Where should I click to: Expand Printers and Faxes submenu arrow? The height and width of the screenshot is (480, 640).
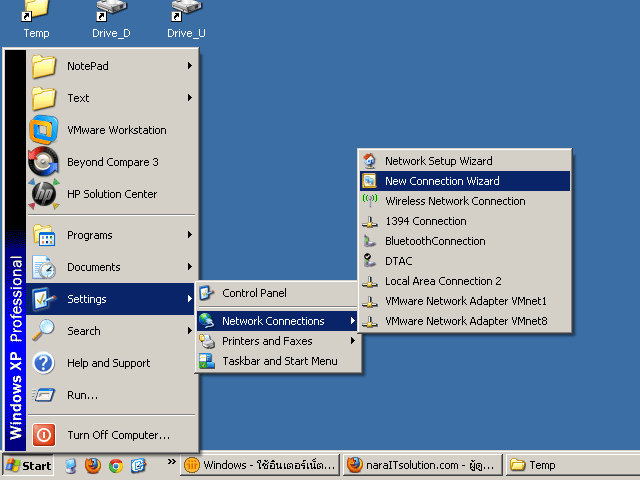[x=353, y=340]
